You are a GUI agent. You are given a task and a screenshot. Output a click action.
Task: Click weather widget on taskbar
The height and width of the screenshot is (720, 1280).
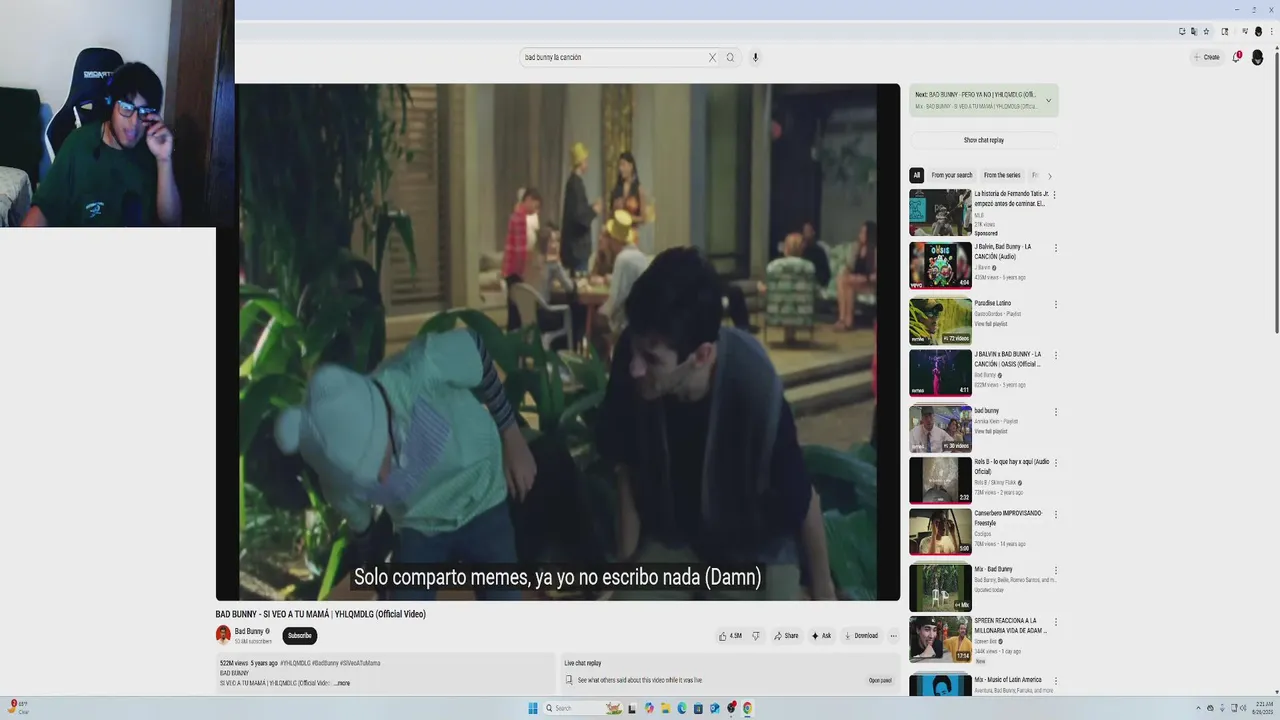tap(18, 708)
